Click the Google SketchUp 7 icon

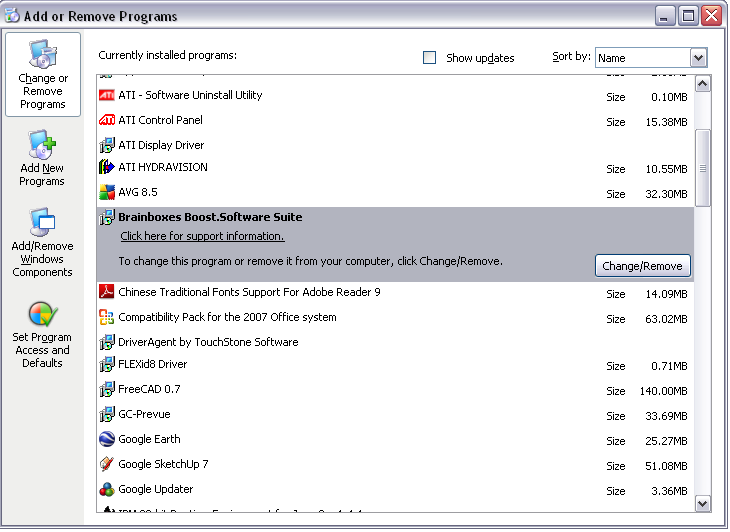pos(107,464)
